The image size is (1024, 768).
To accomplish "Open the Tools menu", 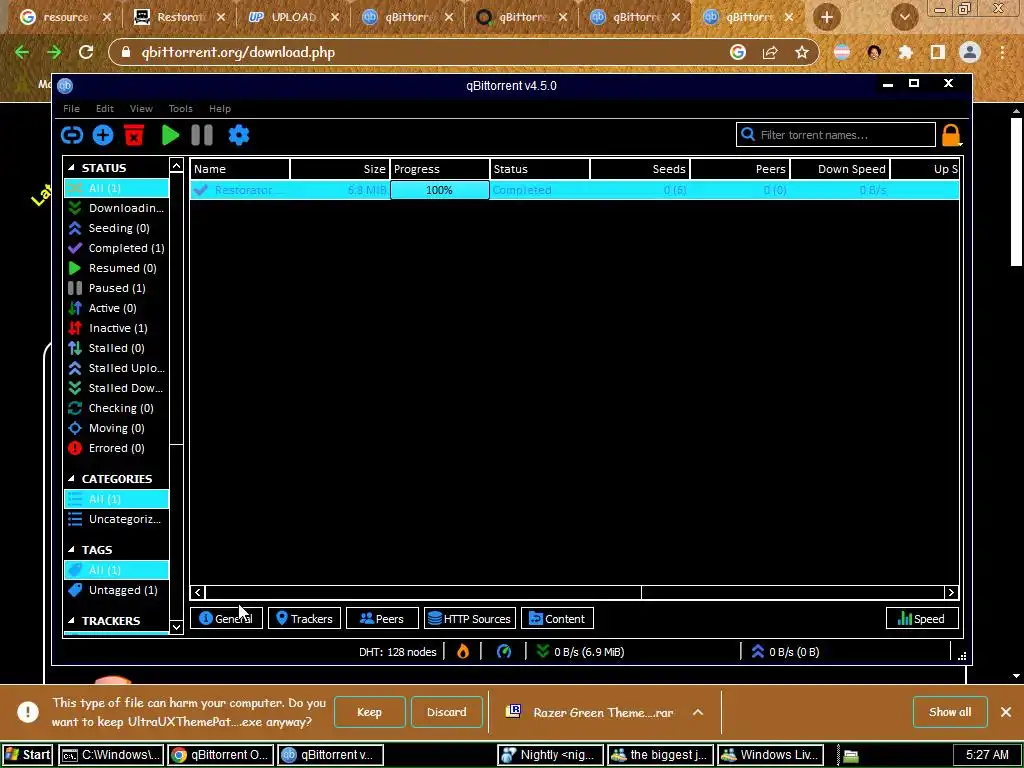I will 180,108.
